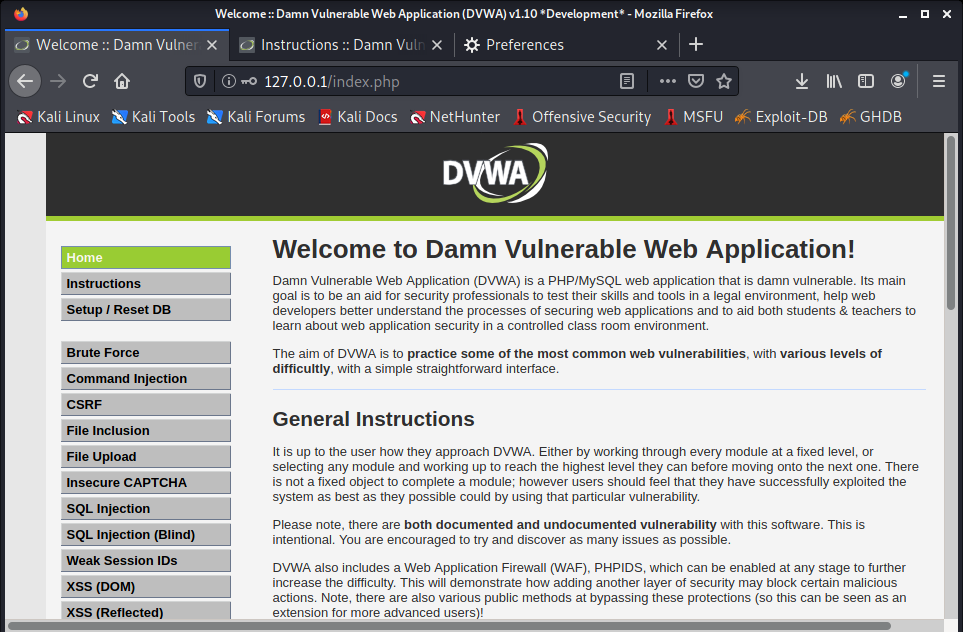
Task: Select Home in DVWA sidebar
Action: point(146,257)
